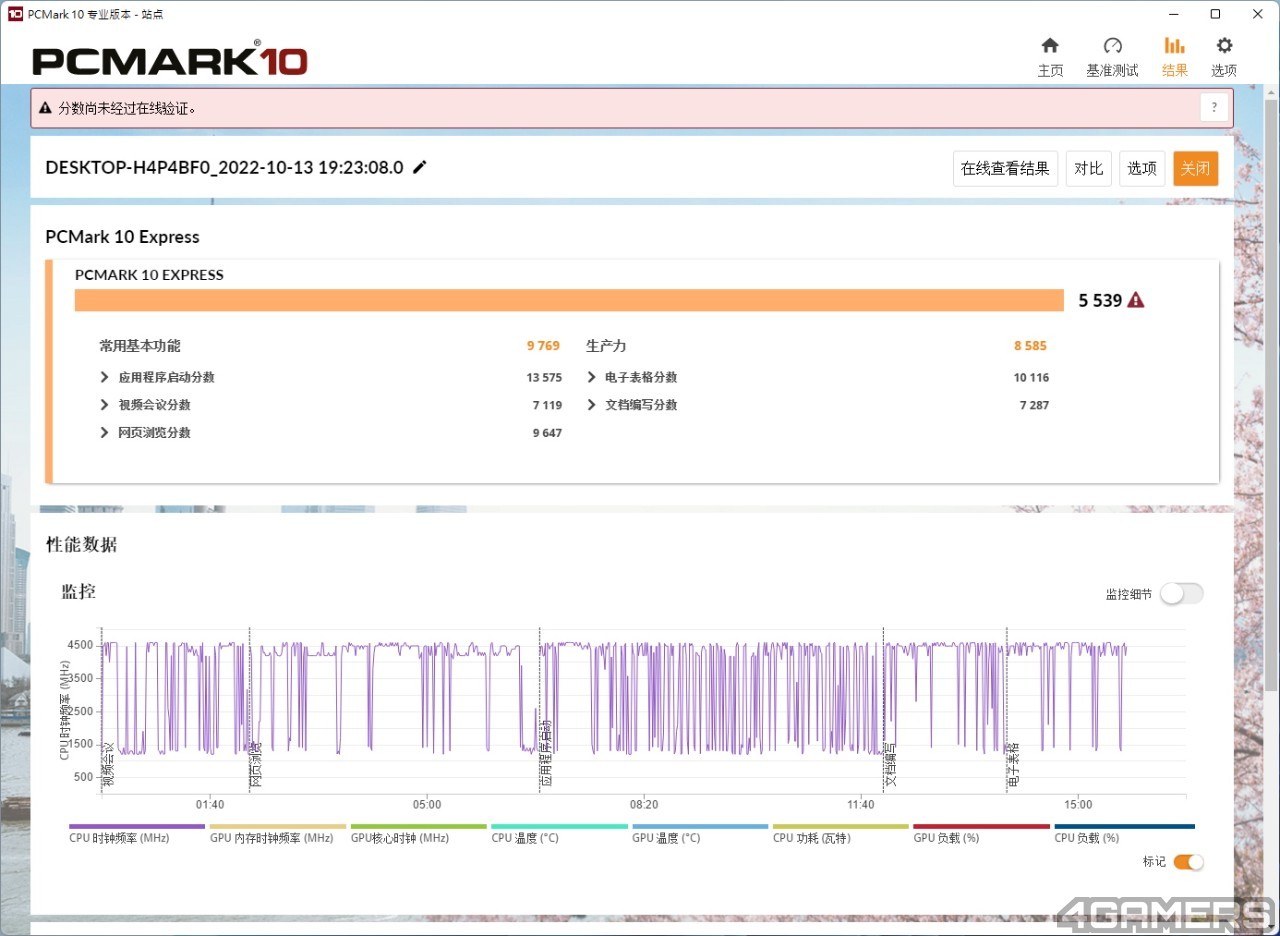Select the 结果 results chart icon

click(1175, 46)
